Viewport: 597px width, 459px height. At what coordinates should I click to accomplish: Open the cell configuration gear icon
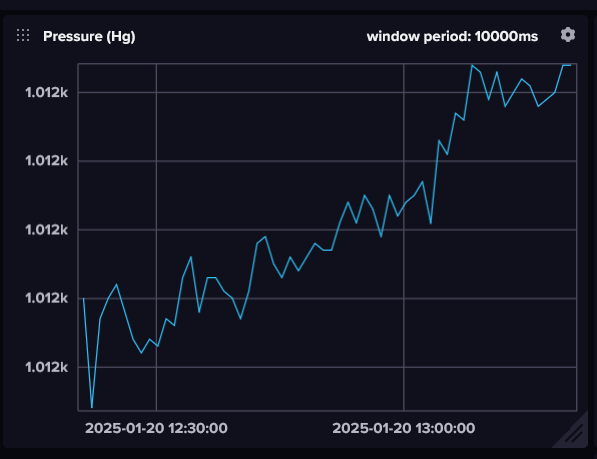coord(568,35)
